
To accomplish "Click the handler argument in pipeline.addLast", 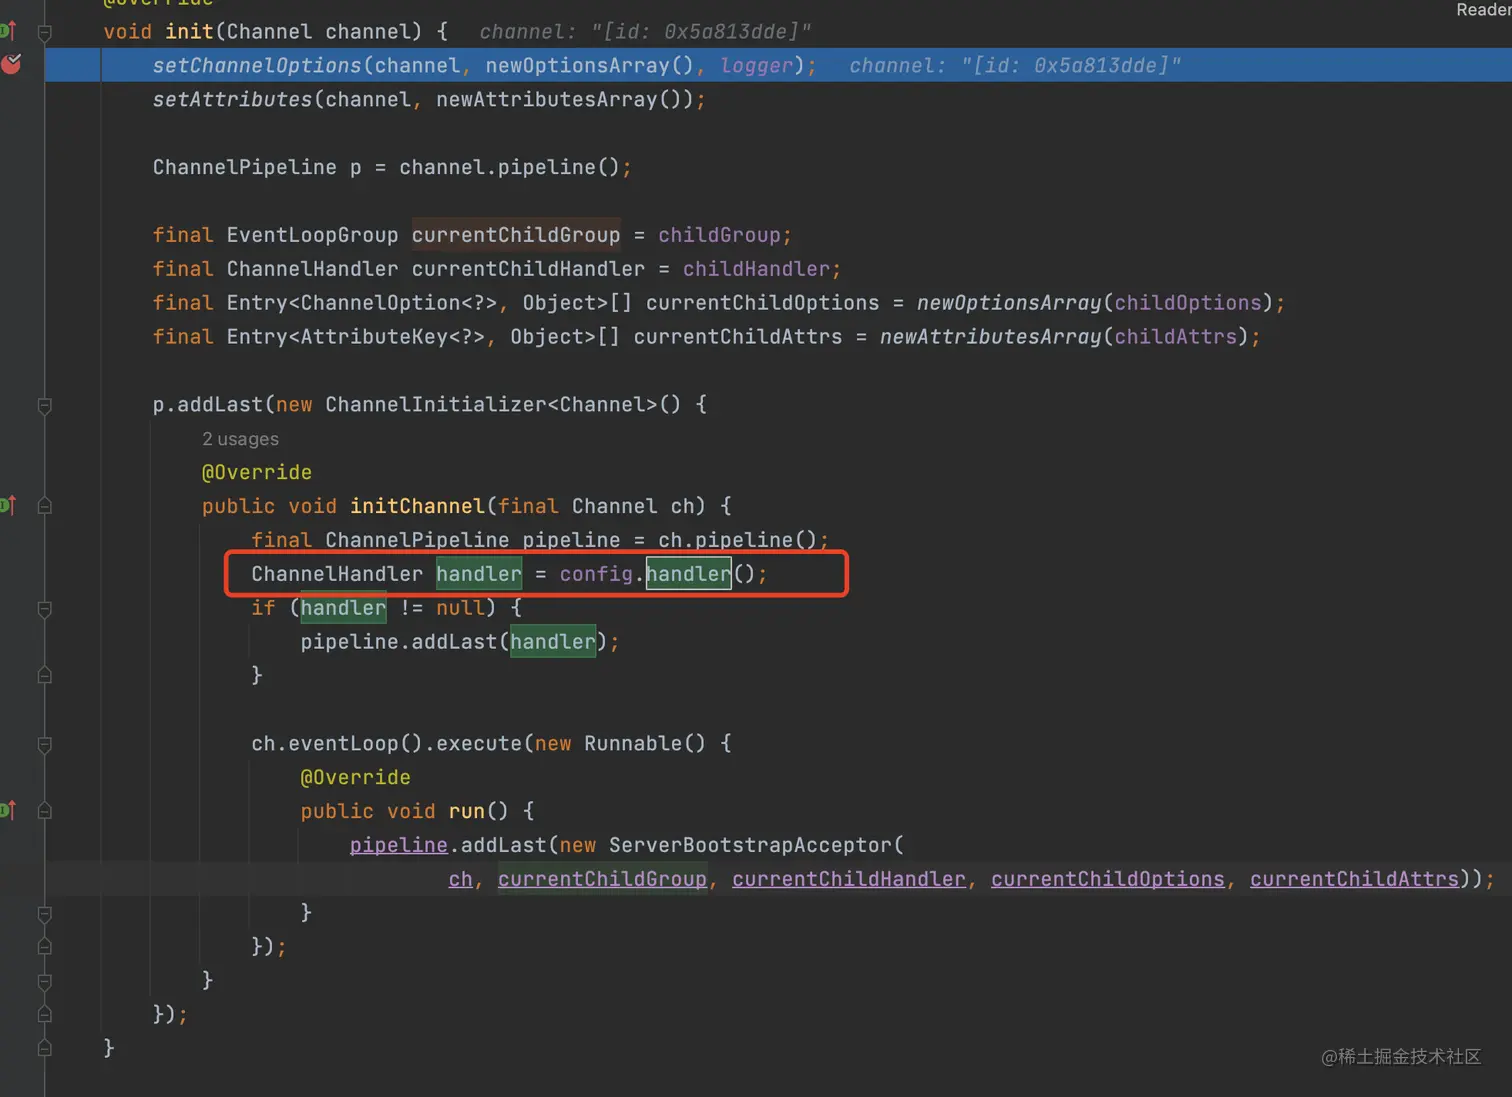I will coord(553,642).
